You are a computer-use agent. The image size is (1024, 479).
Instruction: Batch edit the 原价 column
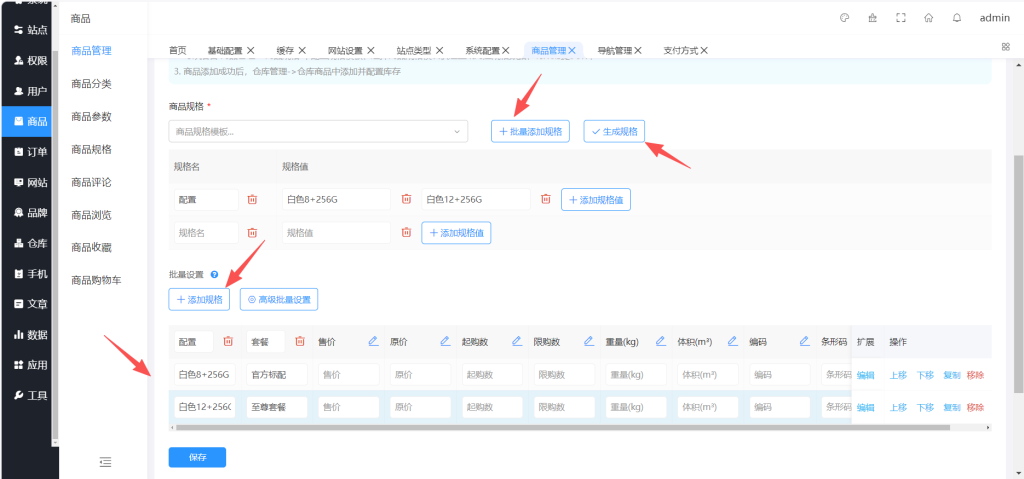pyautogui.click(x=445, y=341)
